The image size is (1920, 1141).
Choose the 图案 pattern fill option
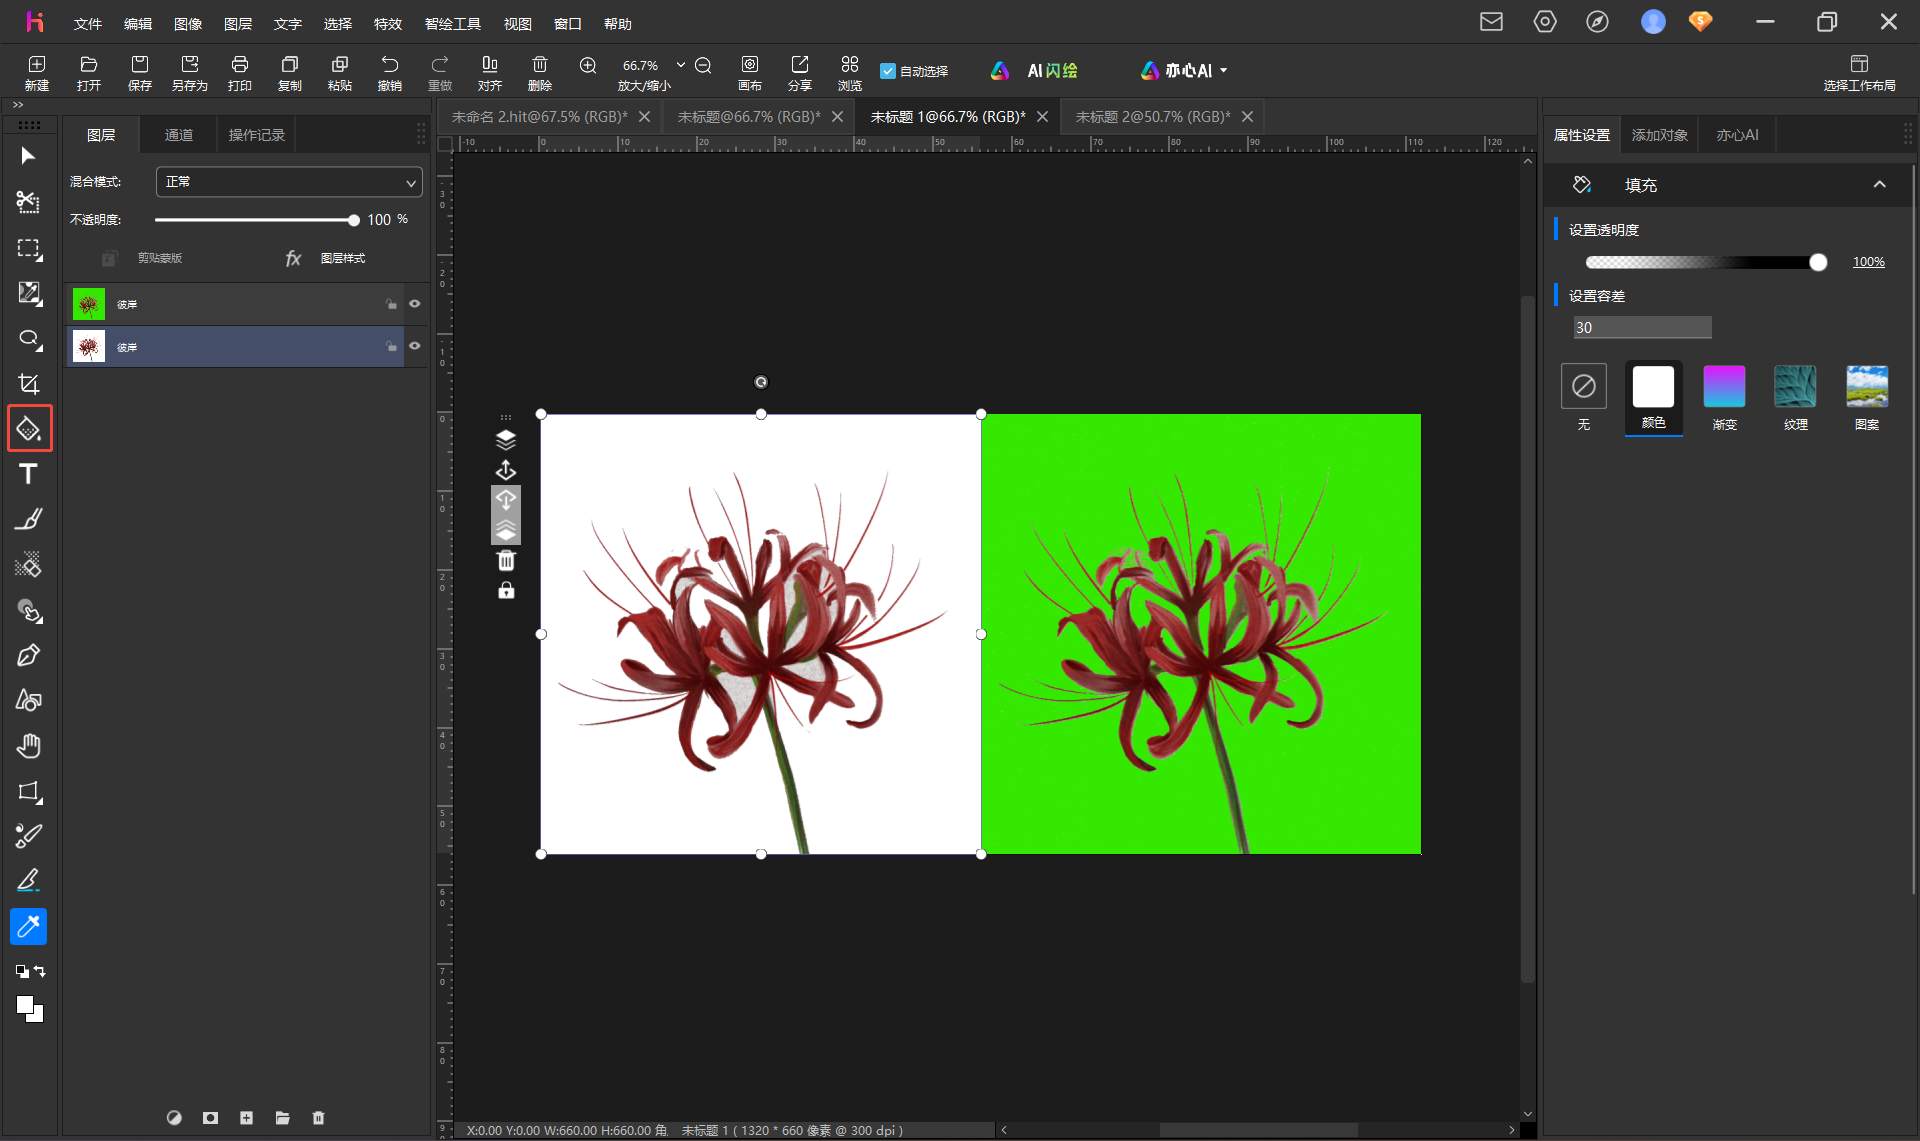(x=1867, y=397)
